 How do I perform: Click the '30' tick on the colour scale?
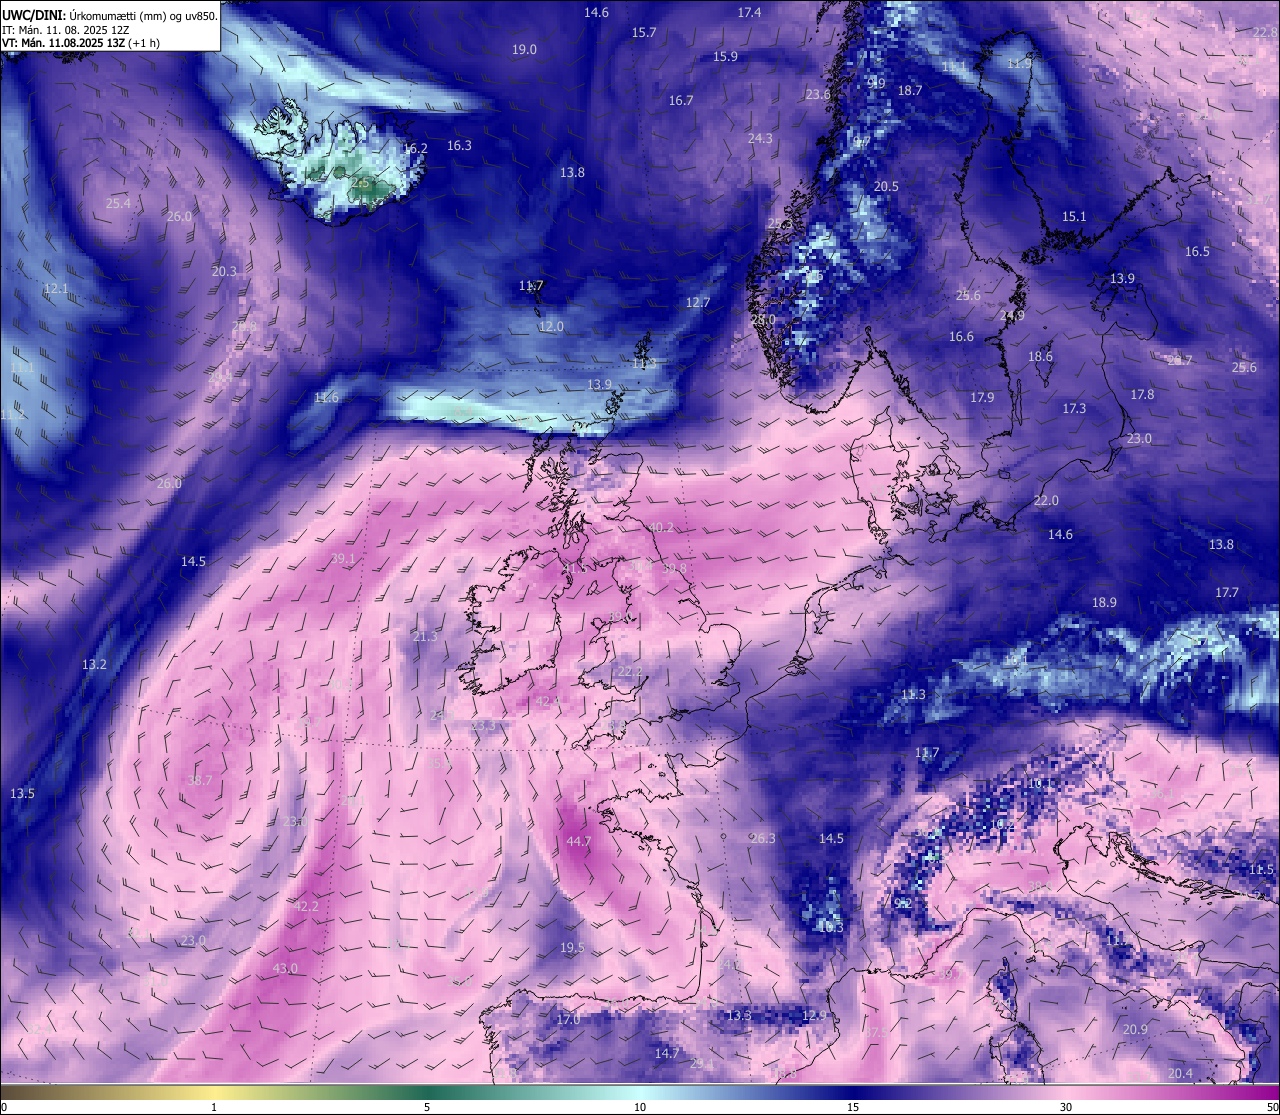click(1066, 1107)
